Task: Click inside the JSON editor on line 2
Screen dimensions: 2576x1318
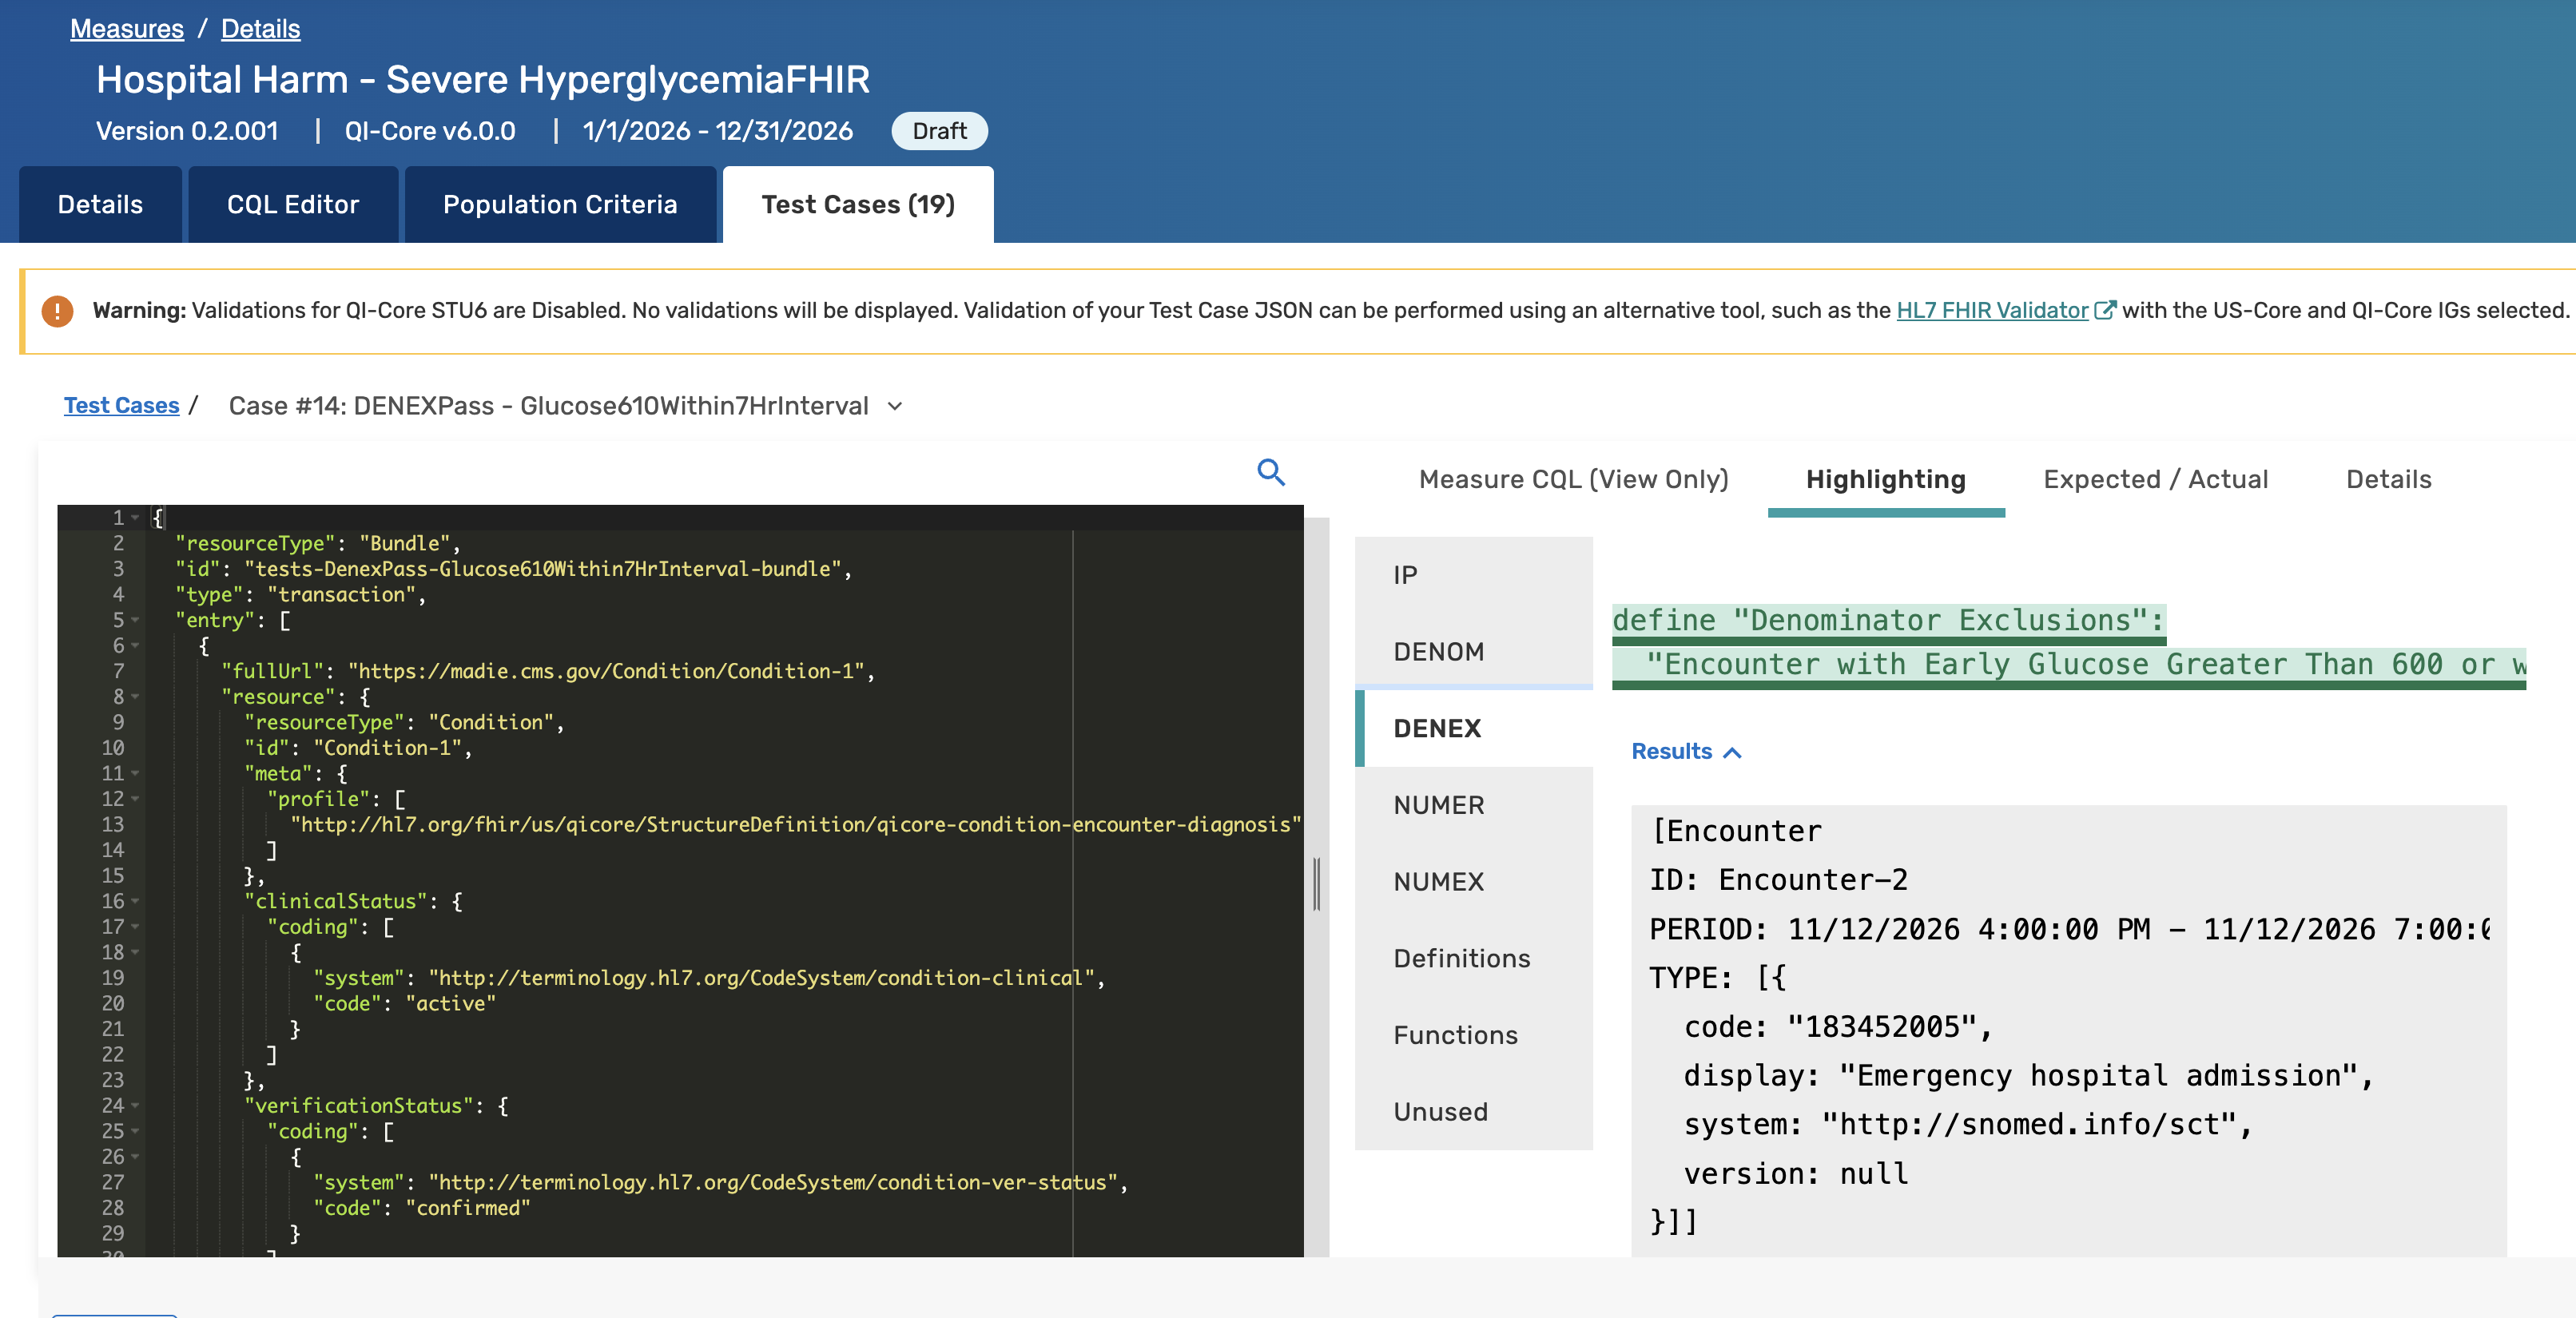Action: coord(600,543)
